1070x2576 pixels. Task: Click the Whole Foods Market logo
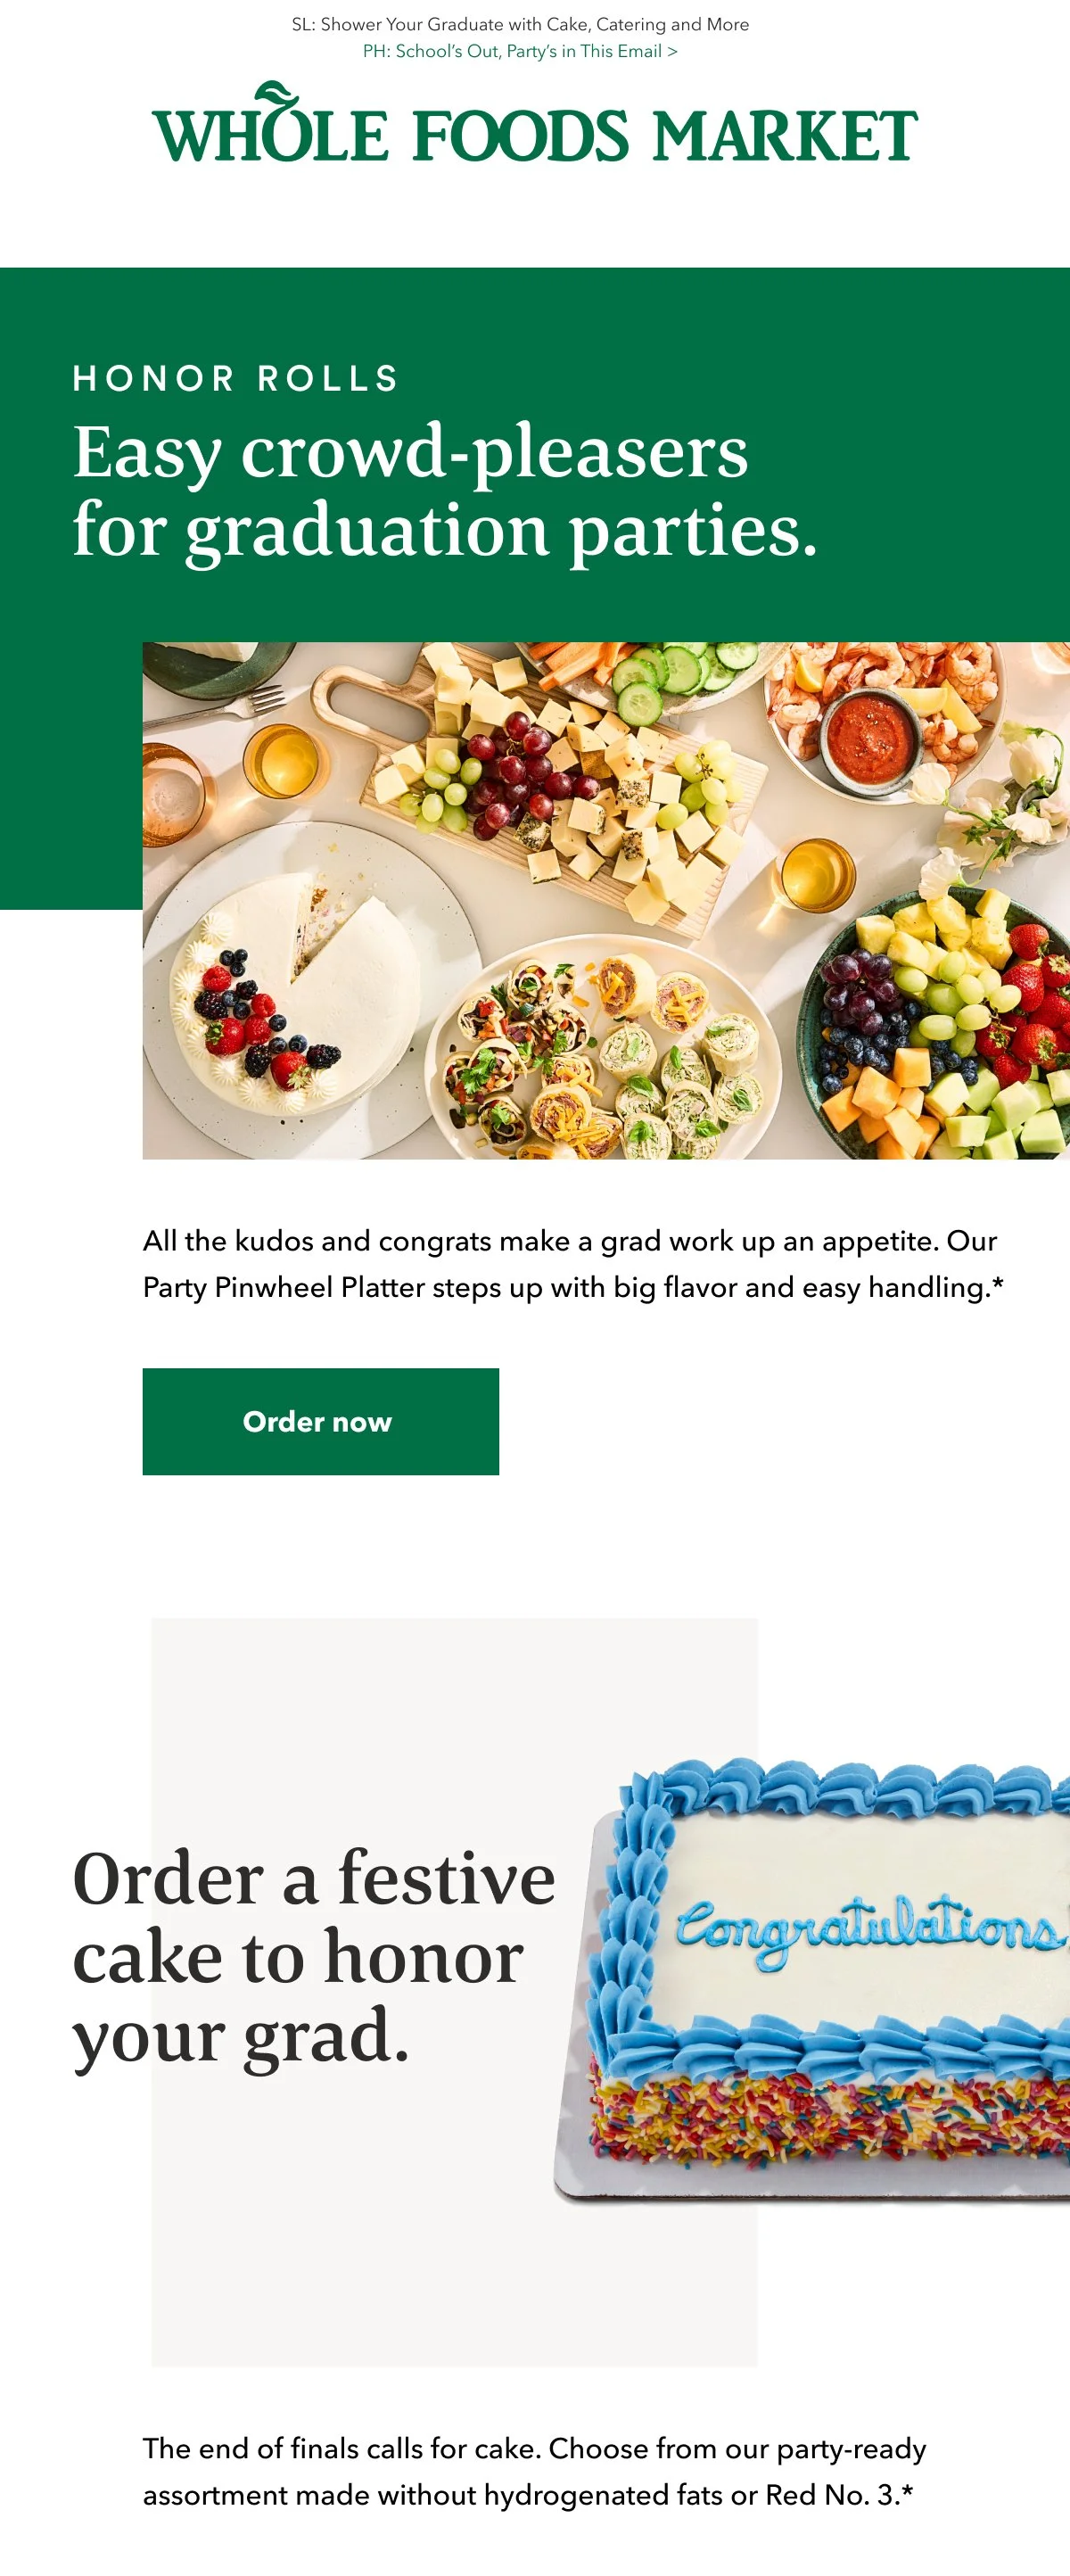point(535,124)
